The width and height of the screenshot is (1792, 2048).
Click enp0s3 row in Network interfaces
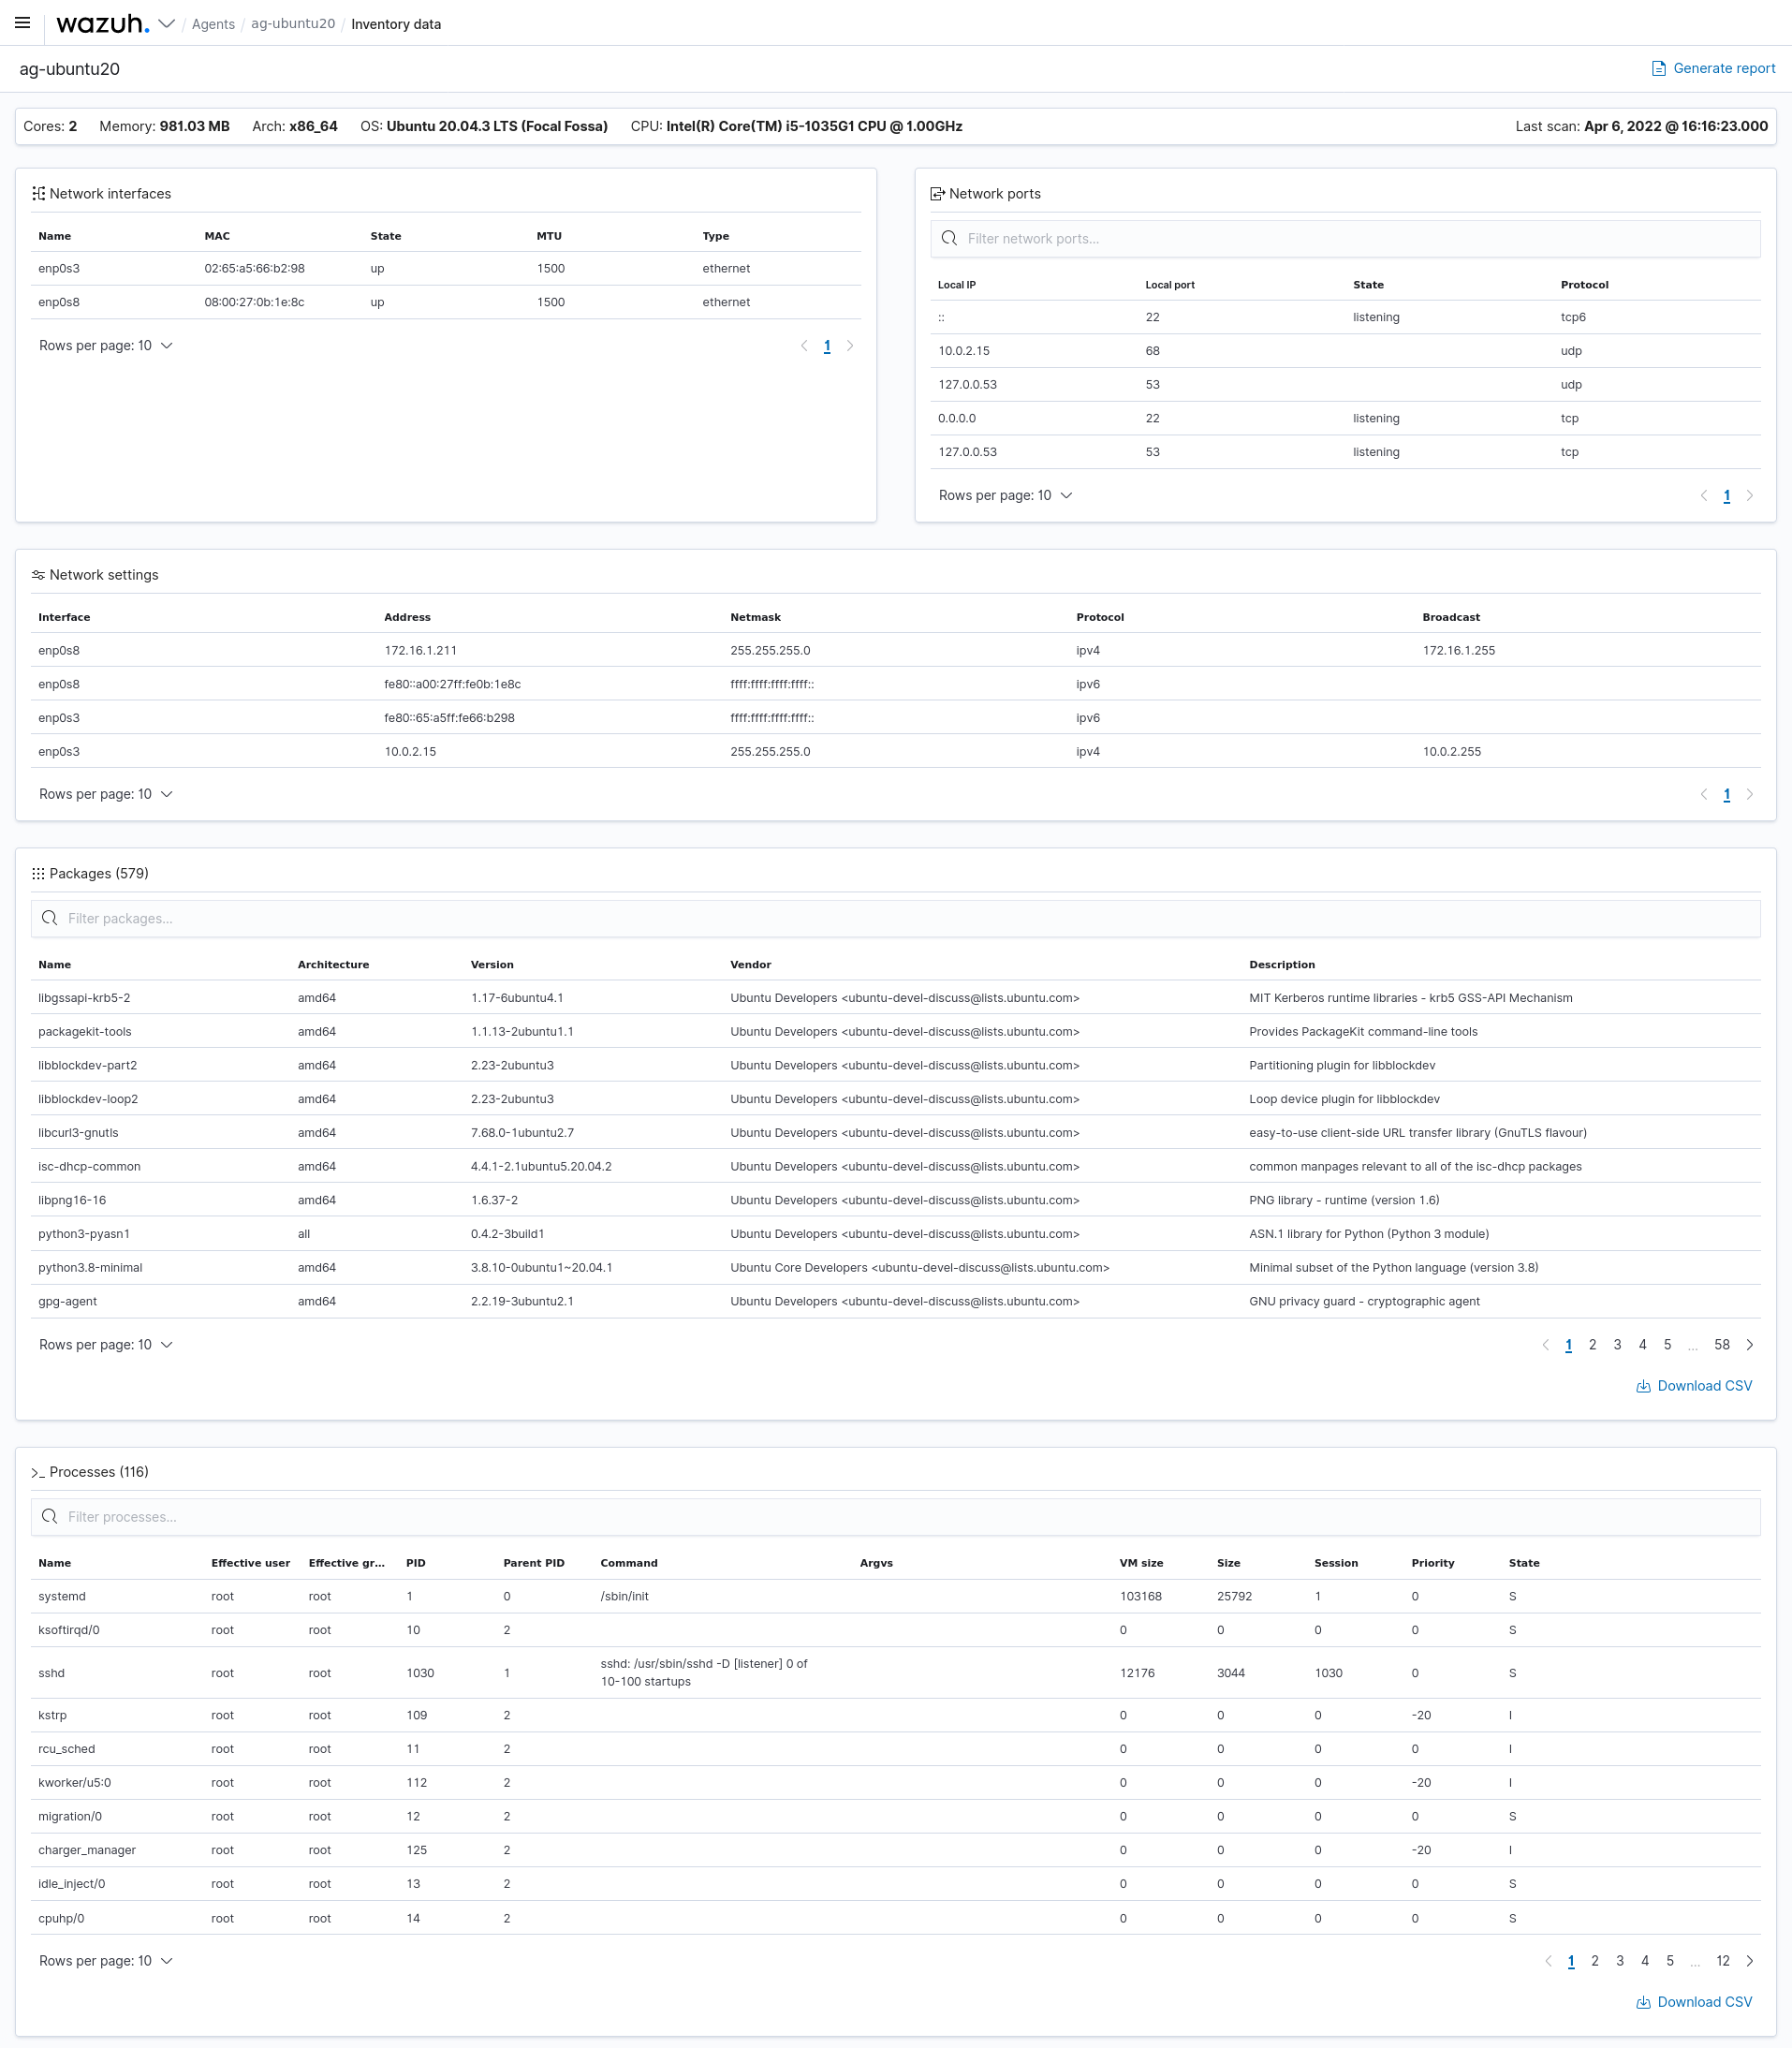click(x=446, y=268)
